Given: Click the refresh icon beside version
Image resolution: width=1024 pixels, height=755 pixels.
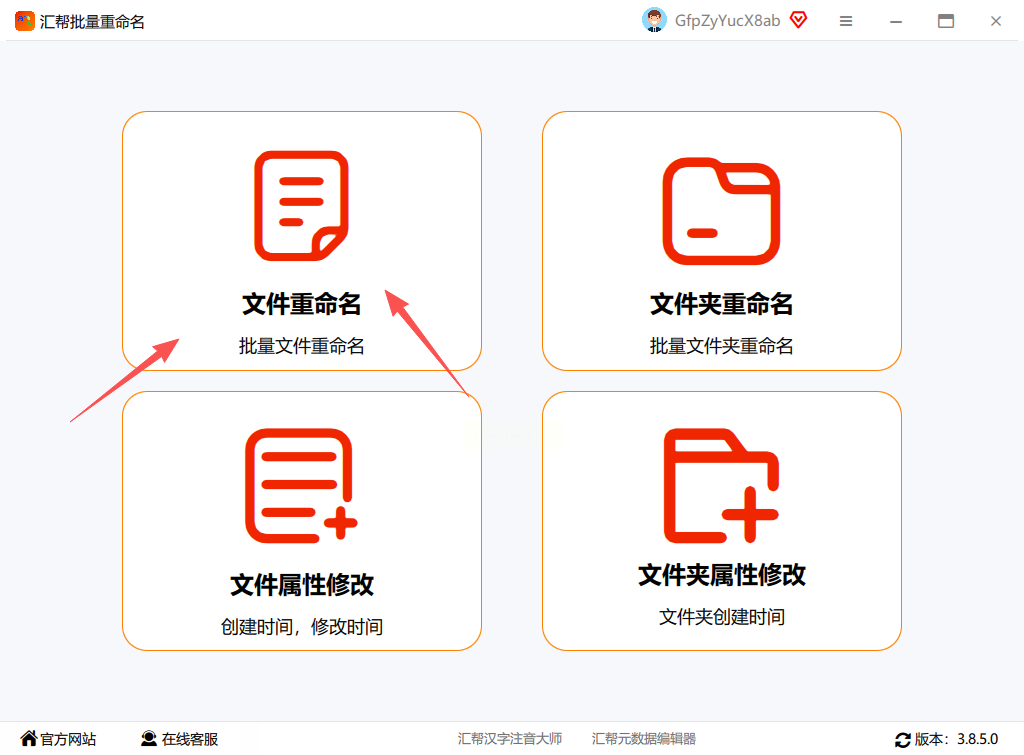Looking at the screenshot, I should 903,739.
